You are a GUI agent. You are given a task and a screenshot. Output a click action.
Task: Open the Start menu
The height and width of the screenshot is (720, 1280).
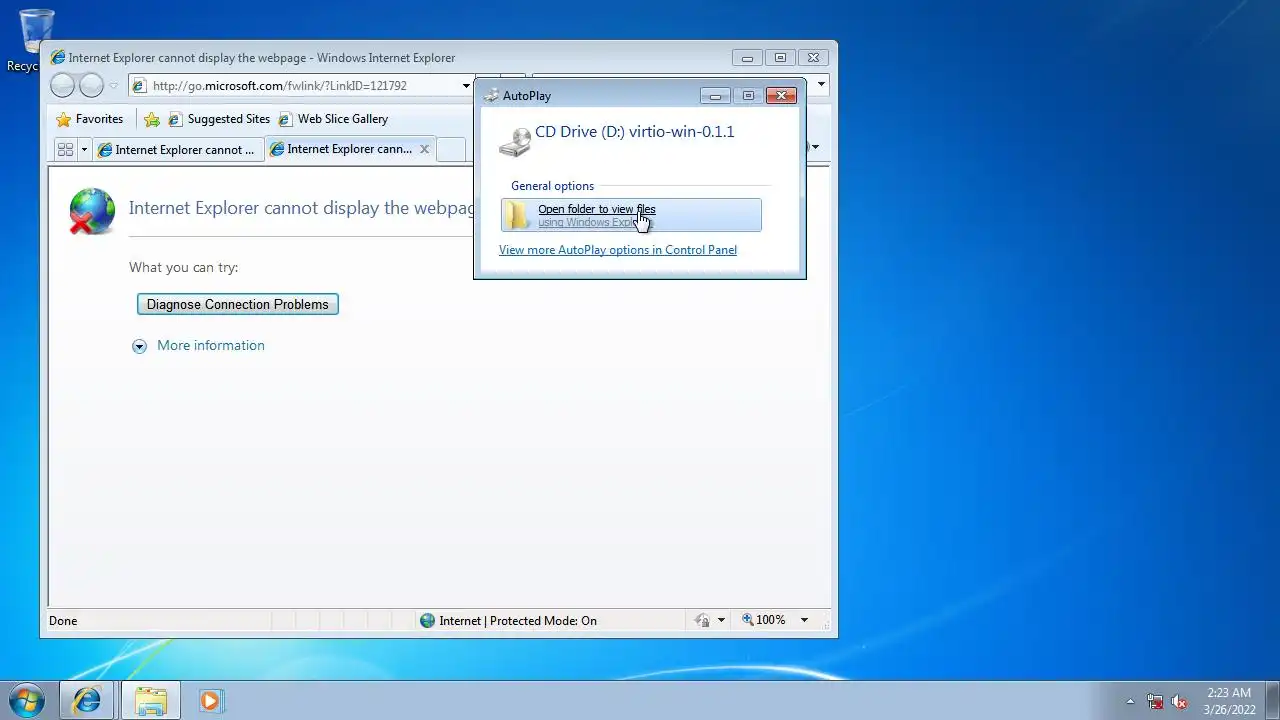27,700
